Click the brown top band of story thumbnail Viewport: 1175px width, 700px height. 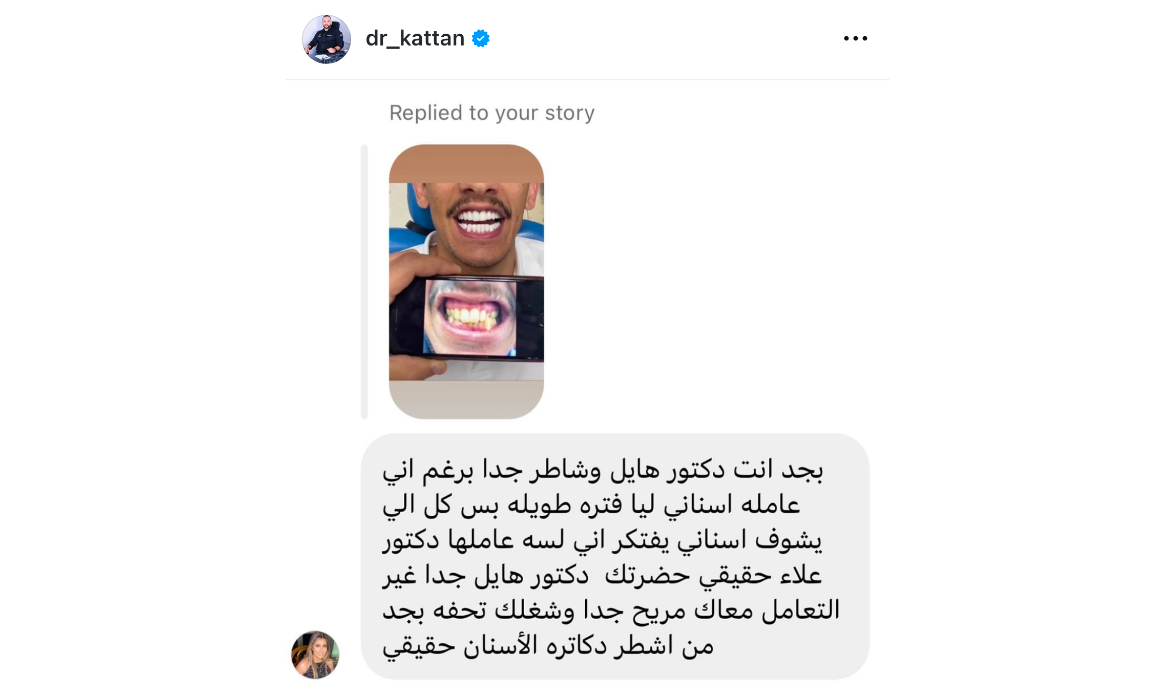(x=466, y=163)
